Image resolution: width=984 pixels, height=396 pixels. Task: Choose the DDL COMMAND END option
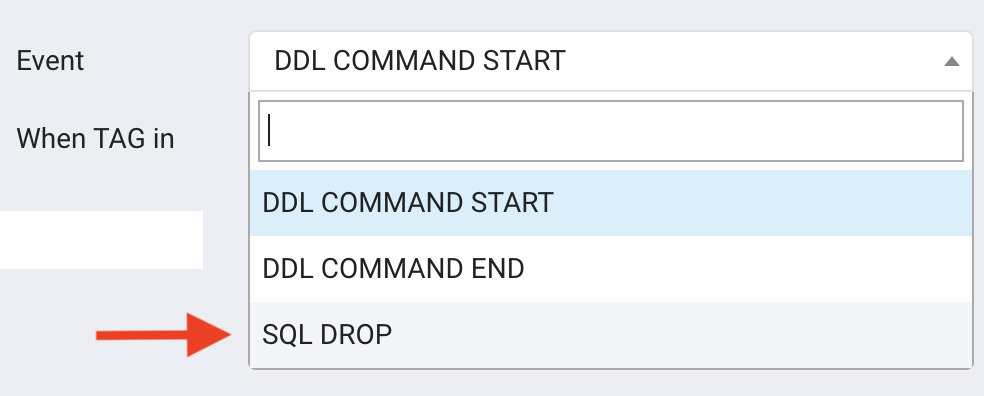tap(611, 269)
